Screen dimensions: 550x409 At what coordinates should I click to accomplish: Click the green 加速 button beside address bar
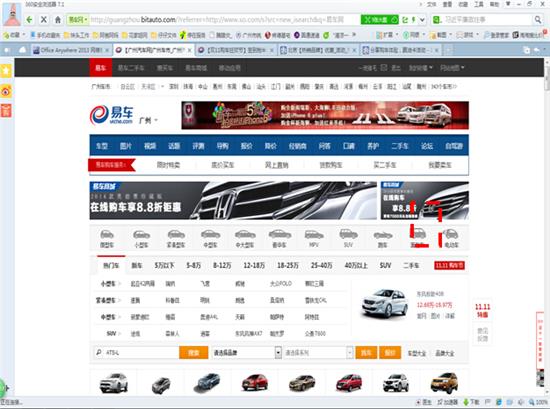click(x=380, y=20)
